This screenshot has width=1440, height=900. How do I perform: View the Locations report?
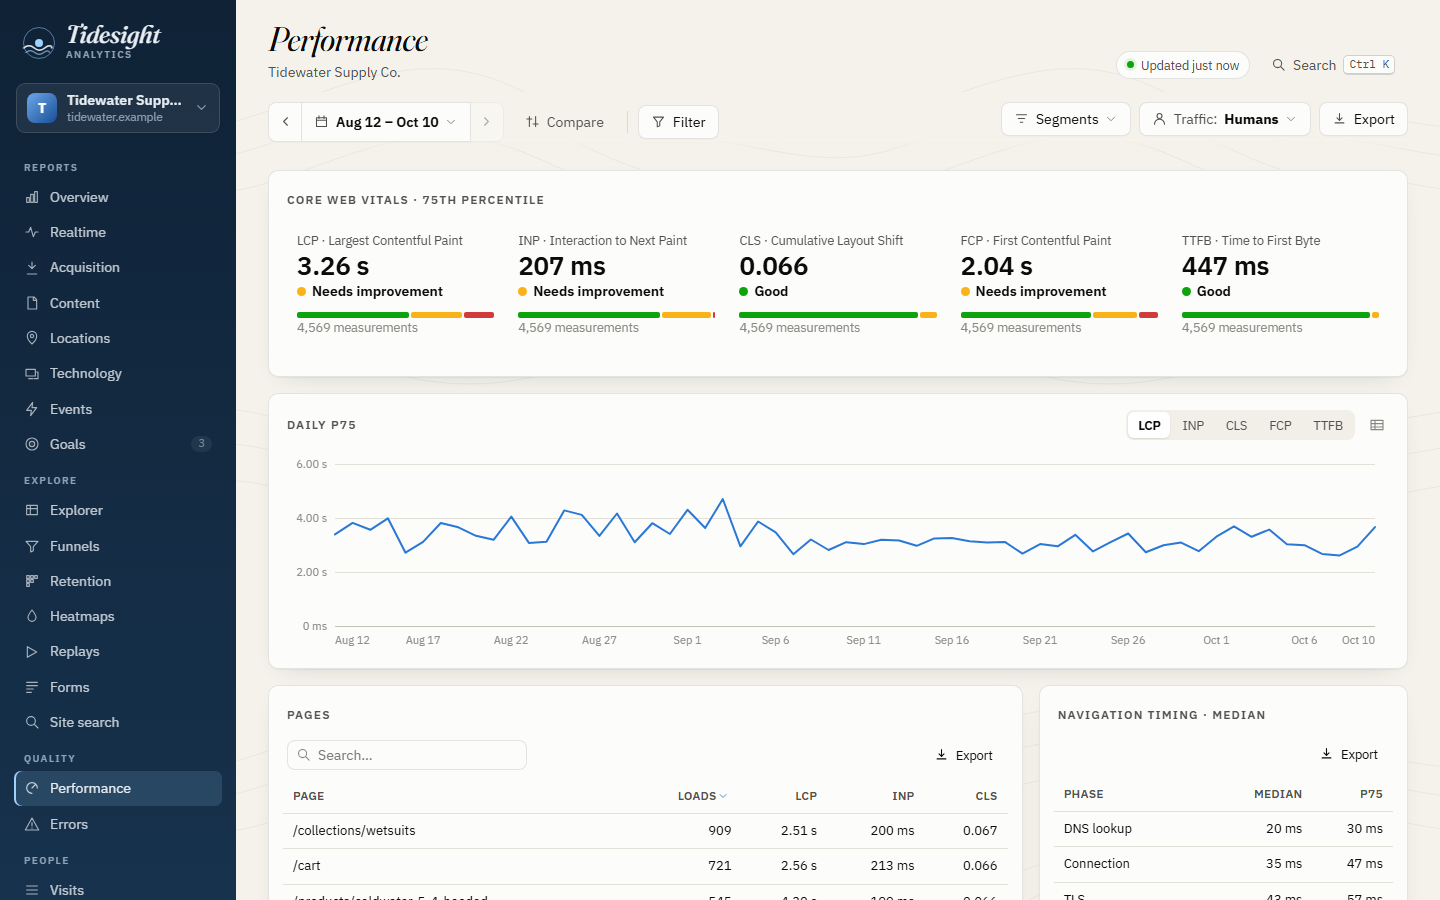pos(118,338)
